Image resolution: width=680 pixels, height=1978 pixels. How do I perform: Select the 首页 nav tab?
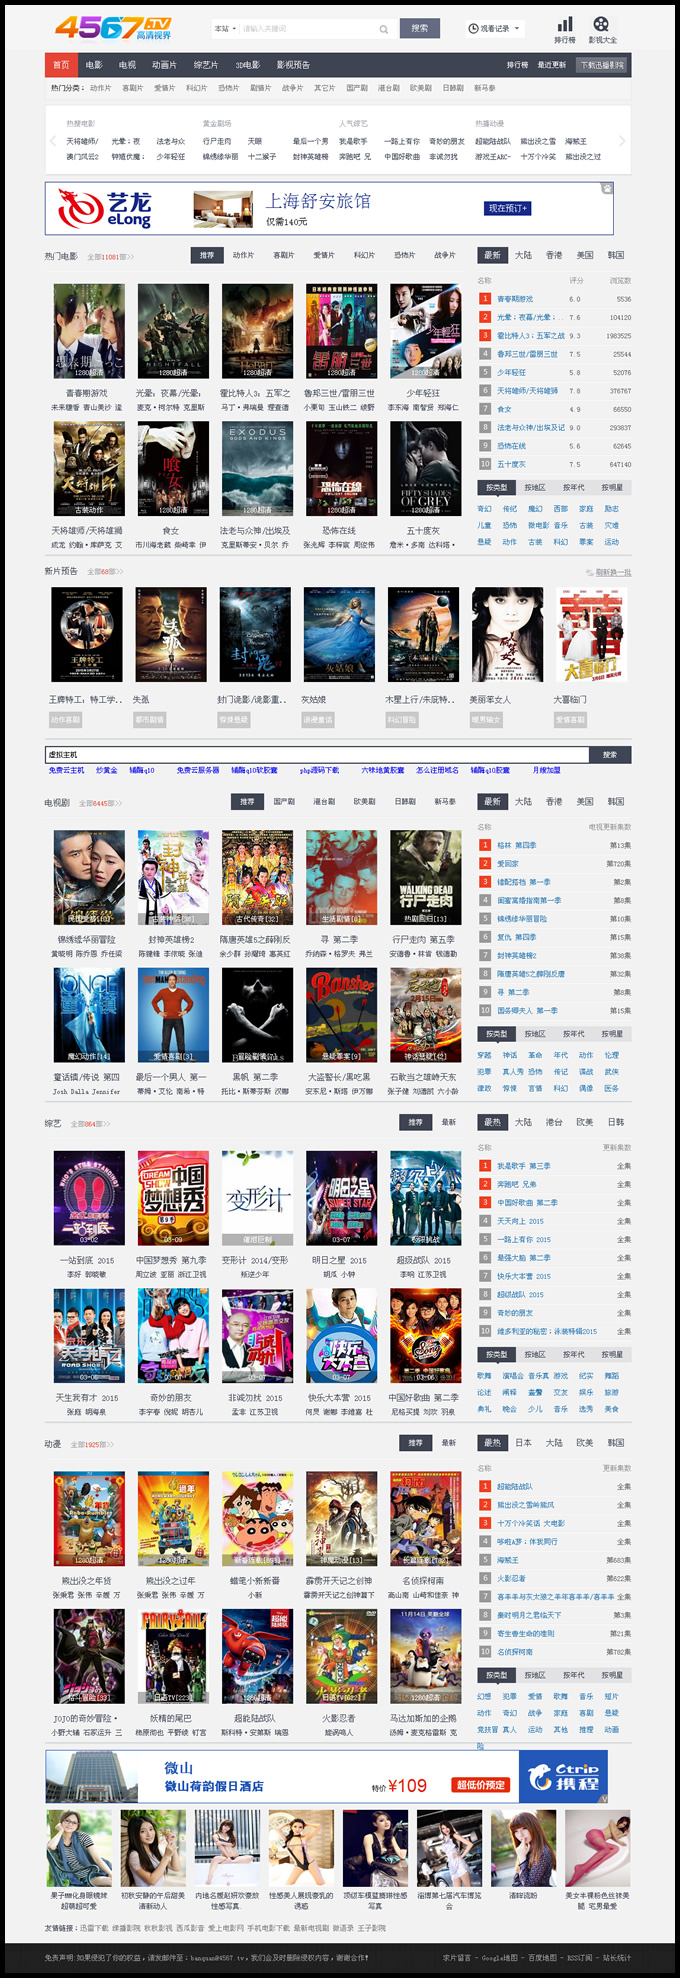[61, 65]
